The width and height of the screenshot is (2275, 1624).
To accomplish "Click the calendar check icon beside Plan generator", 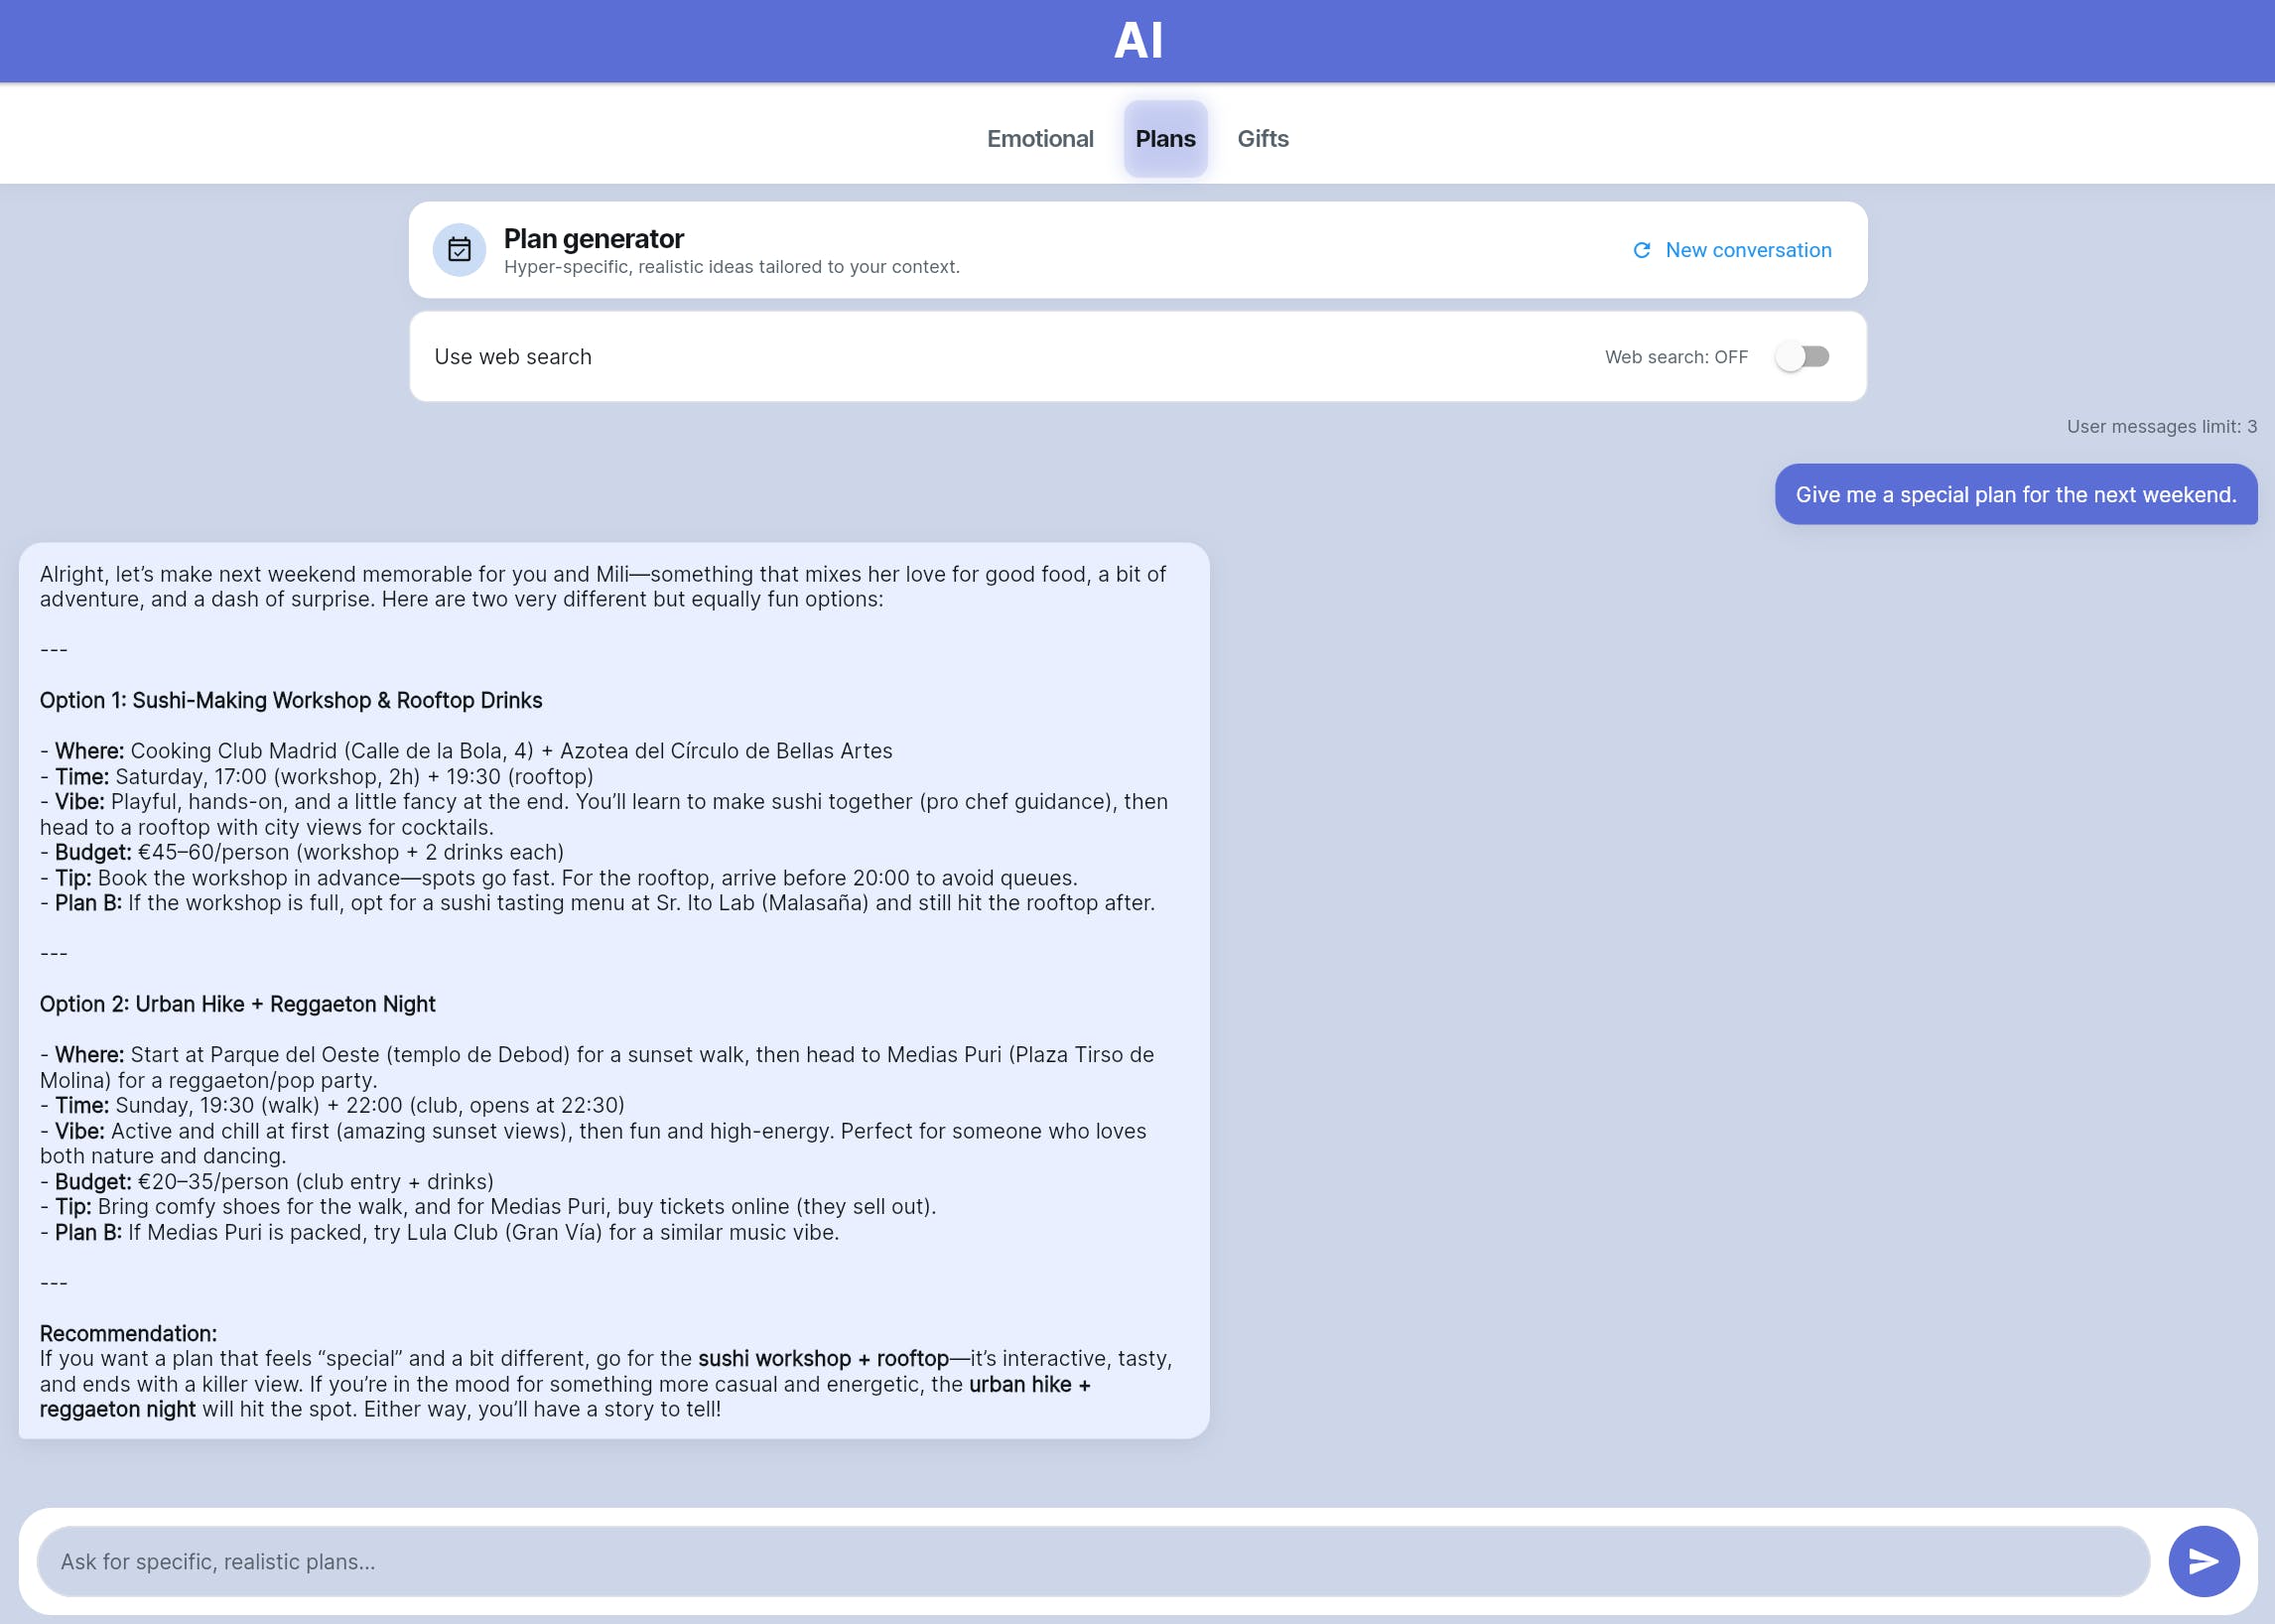I will (x=459, y=250).
